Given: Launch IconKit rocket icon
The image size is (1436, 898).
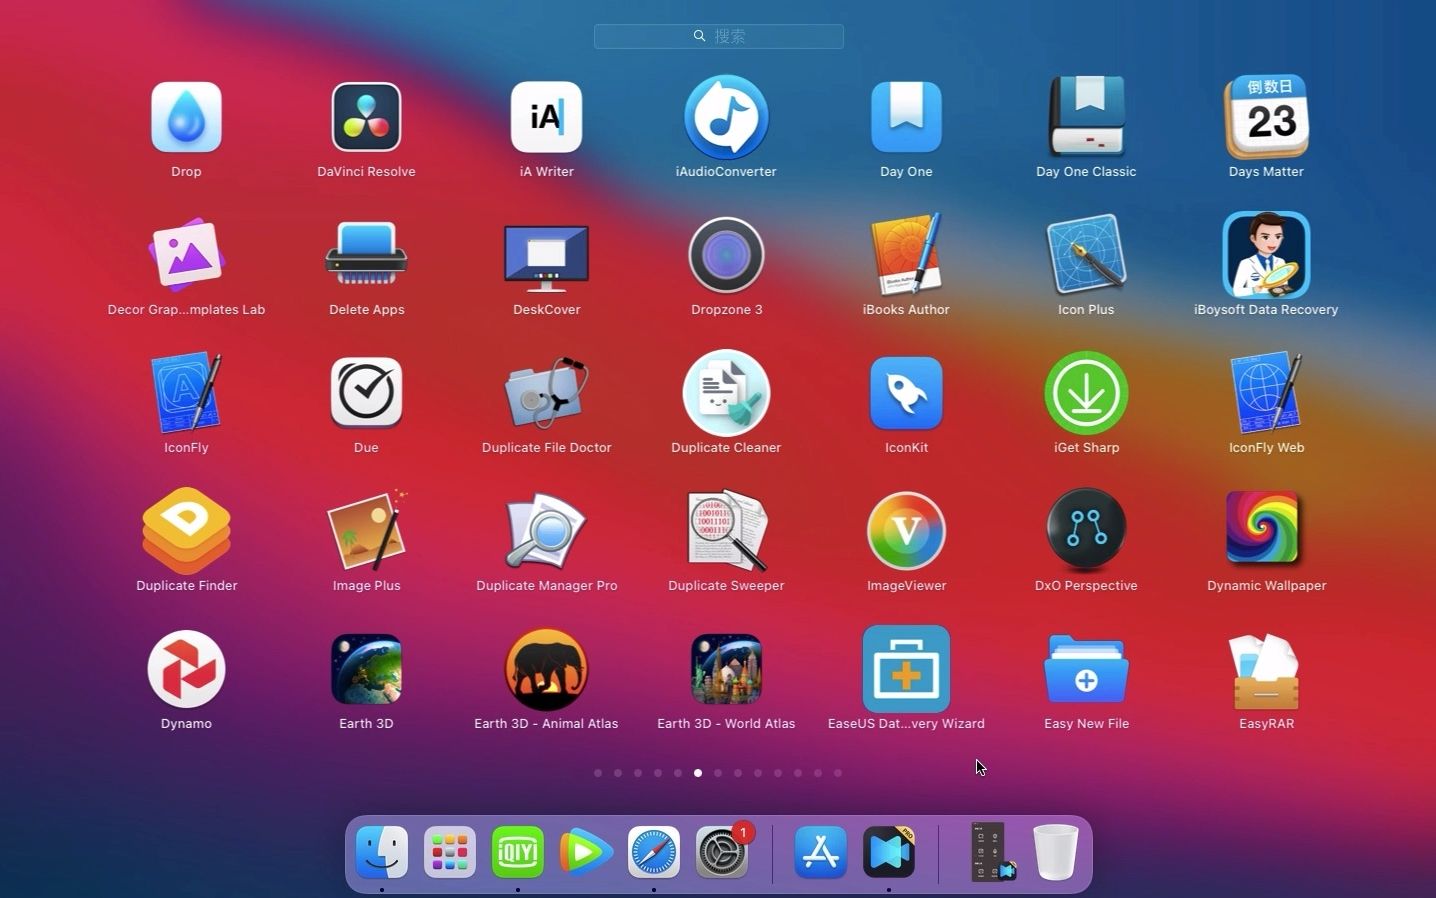Looking at the screenshot, I should (906, 393).
